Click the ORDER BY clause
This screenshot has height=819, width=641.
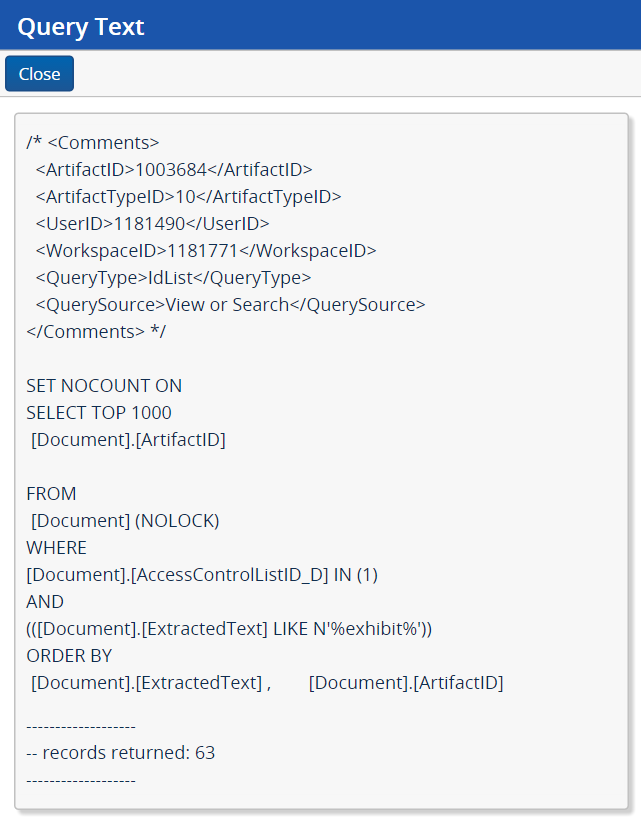click(x=70, y=655)
